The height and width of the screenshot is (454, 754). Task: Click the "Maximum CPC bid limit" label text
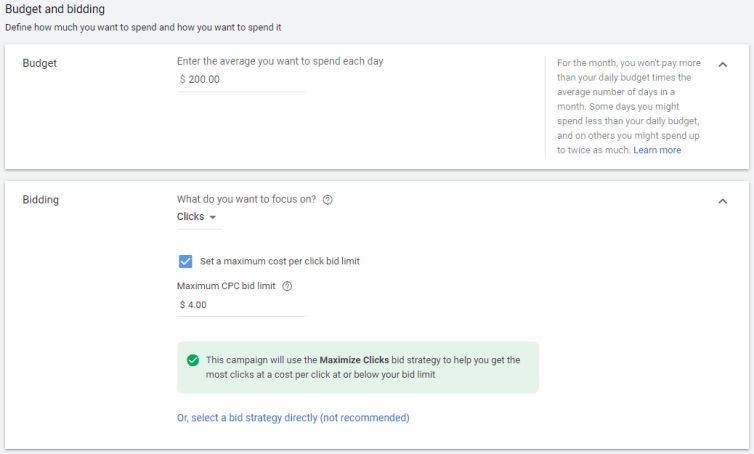[226, 286]
